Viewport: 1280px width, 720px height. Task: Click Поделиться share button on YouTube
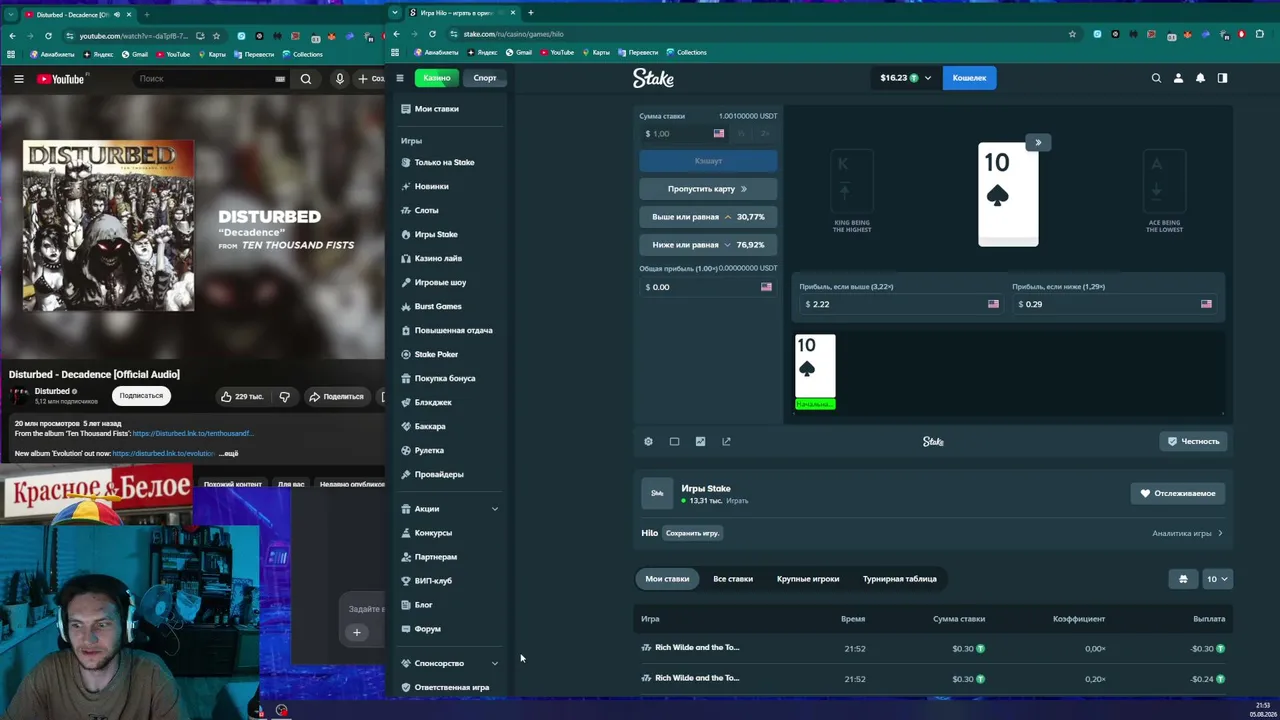click(336, 396)
